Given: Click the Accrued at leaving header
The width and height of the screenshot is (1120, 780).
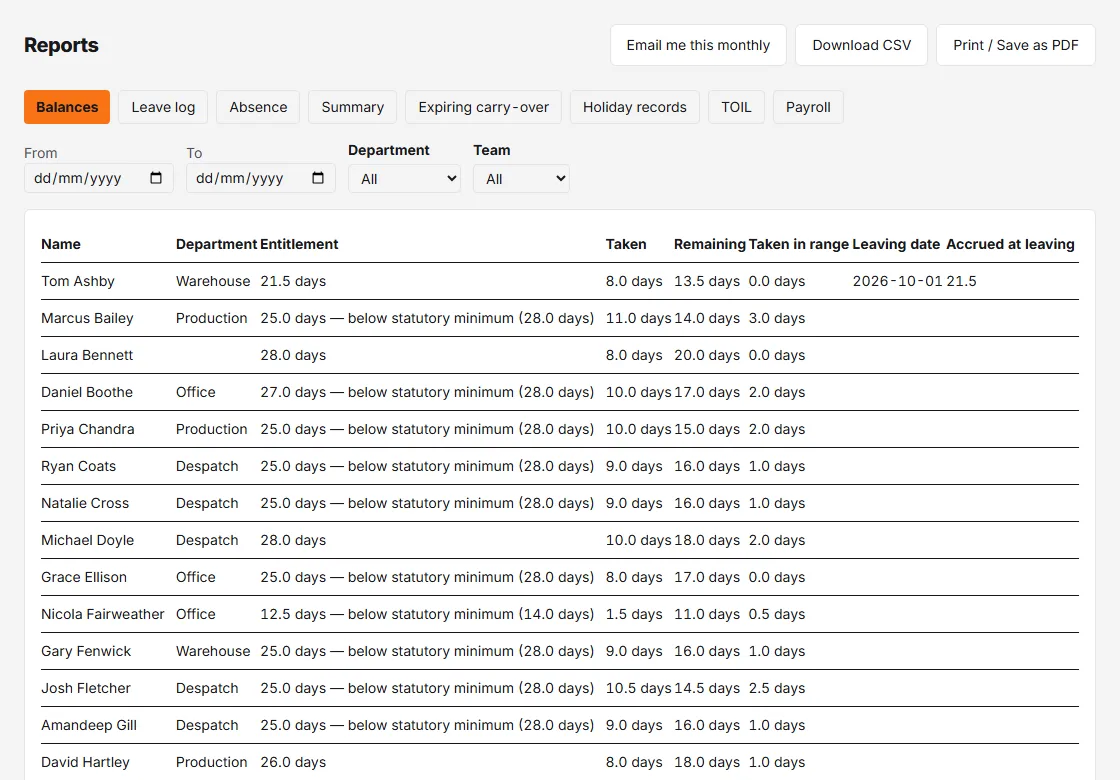Looking at the screenshot, I should pyautogui.click(x=1010, y=244).
